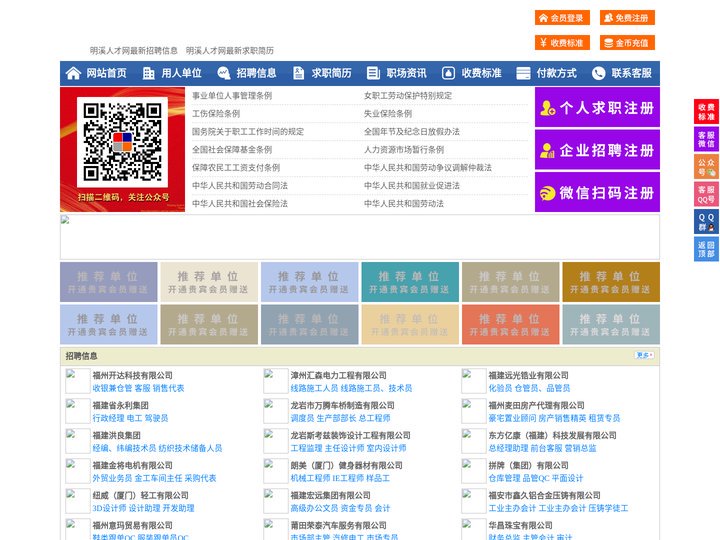Click the card icon beside 付款方式
Image resolution: width=720 pixels, height=540 pixels.
tap(523, 73)
